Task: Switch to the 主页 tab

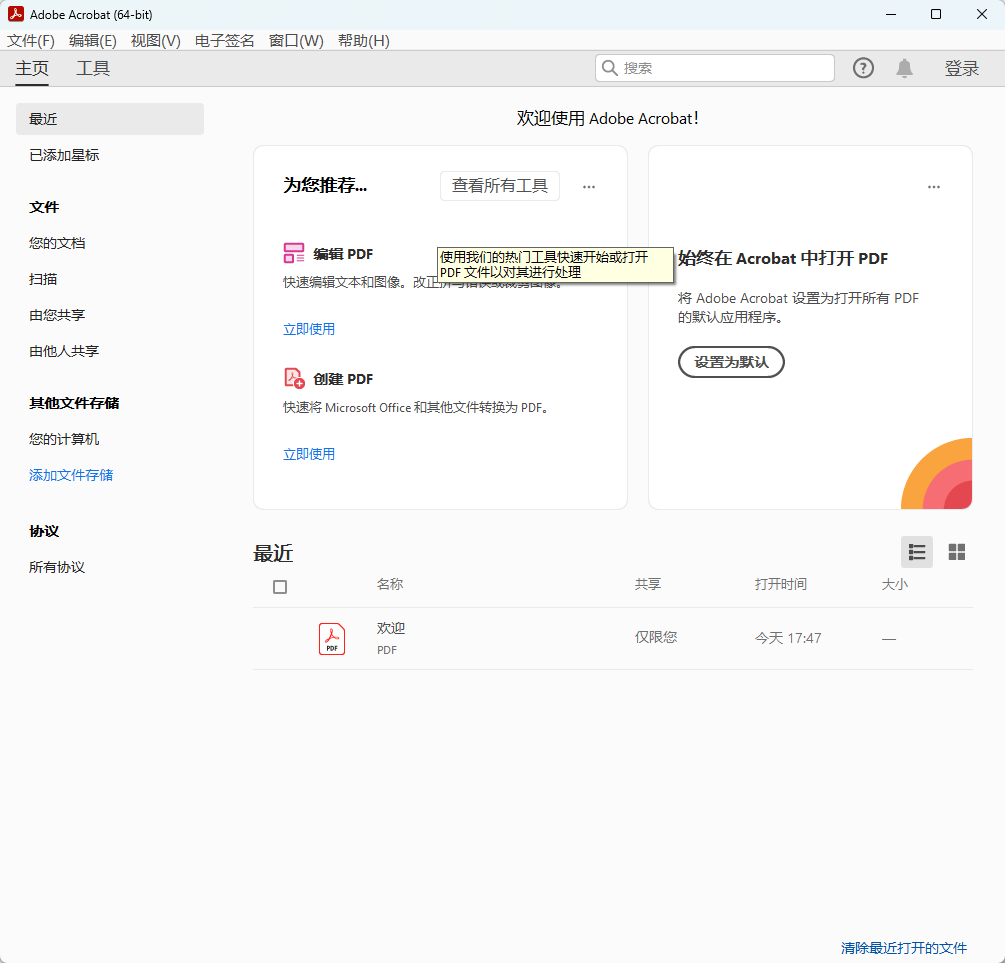Action: coord(32,68)
